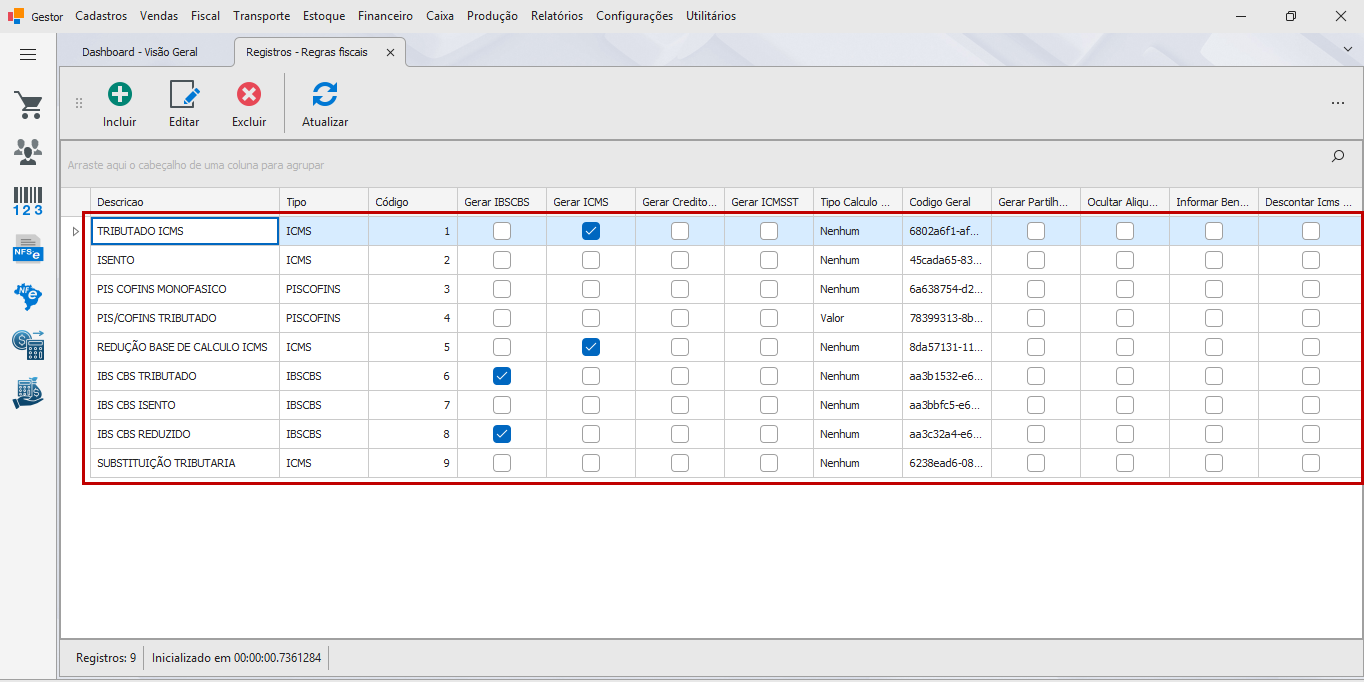
Task: Click the toolbar drag grip handle
Action: 79,103
